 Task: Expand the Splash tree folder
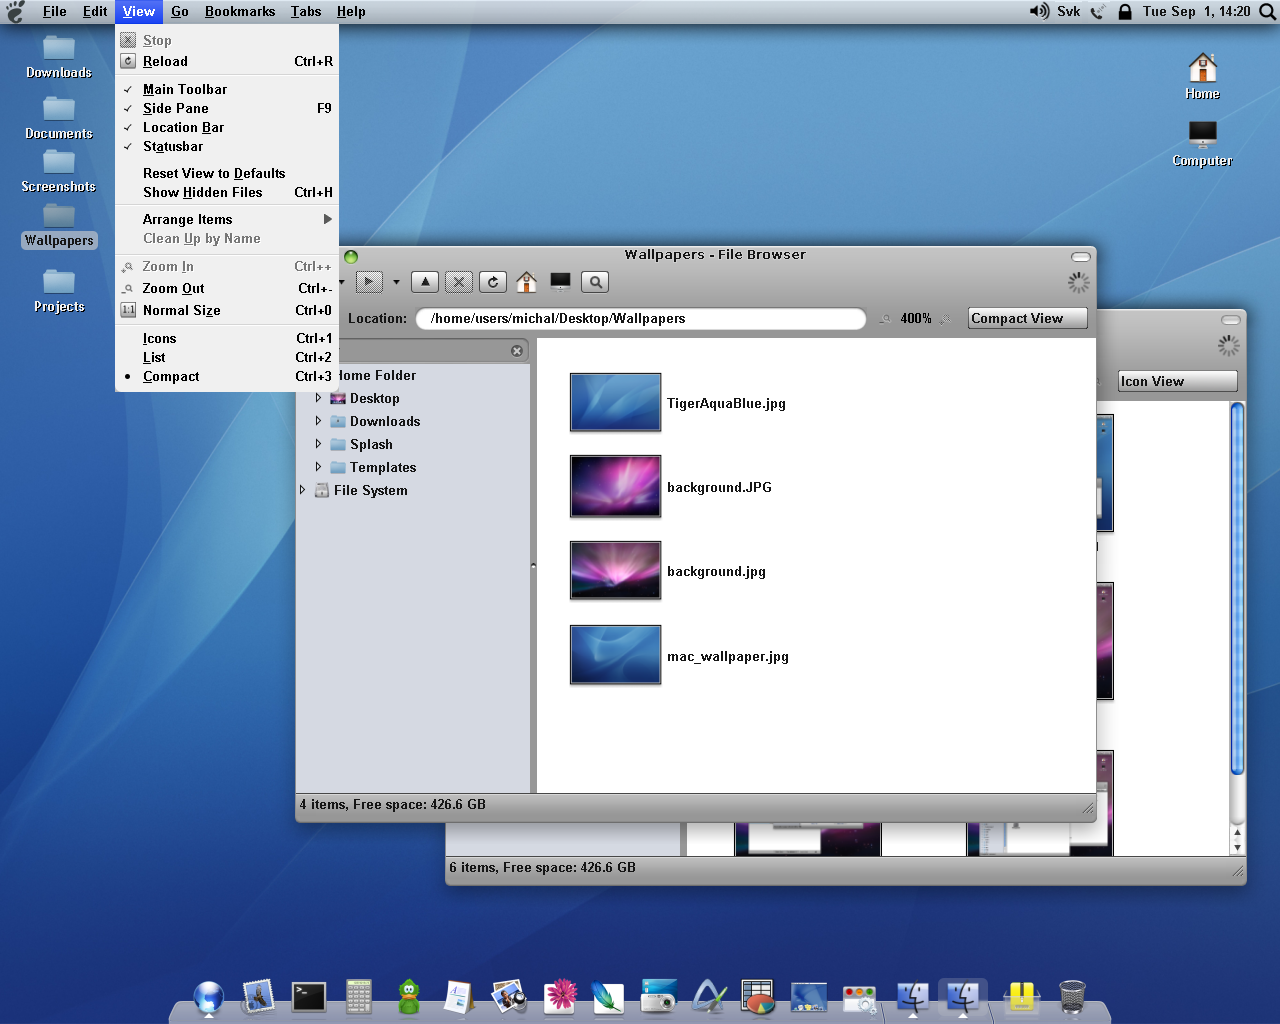318,444
